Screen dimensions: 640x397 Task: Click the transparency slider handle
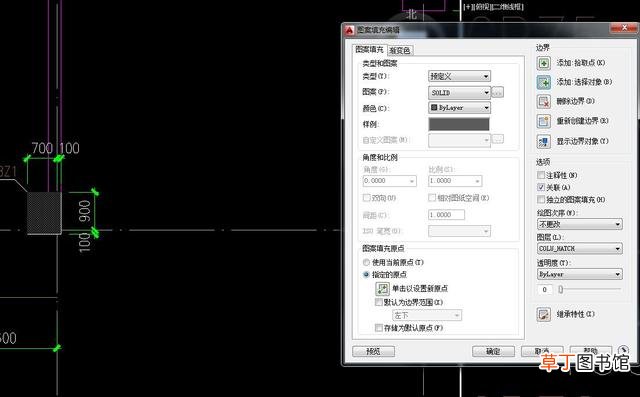[560, 289]
